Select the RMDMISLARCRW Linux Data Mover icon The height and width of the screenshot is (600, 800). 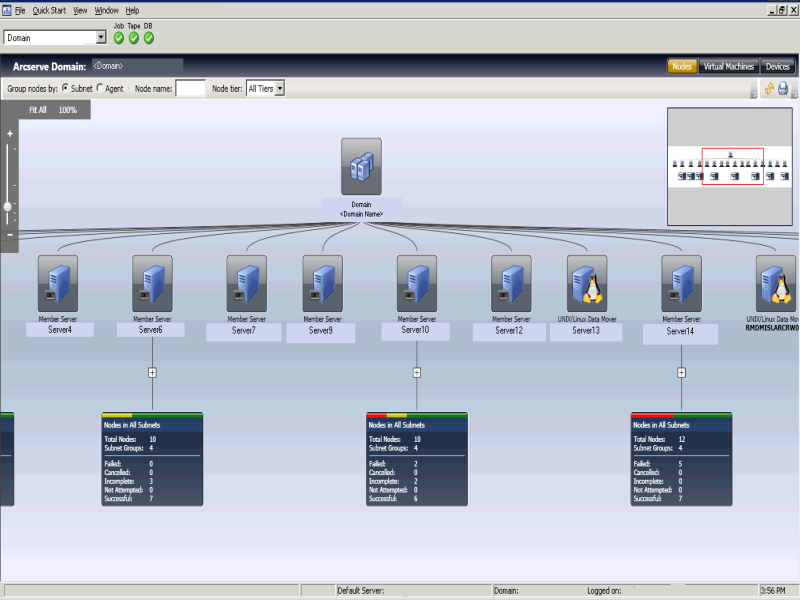(776, 283)
